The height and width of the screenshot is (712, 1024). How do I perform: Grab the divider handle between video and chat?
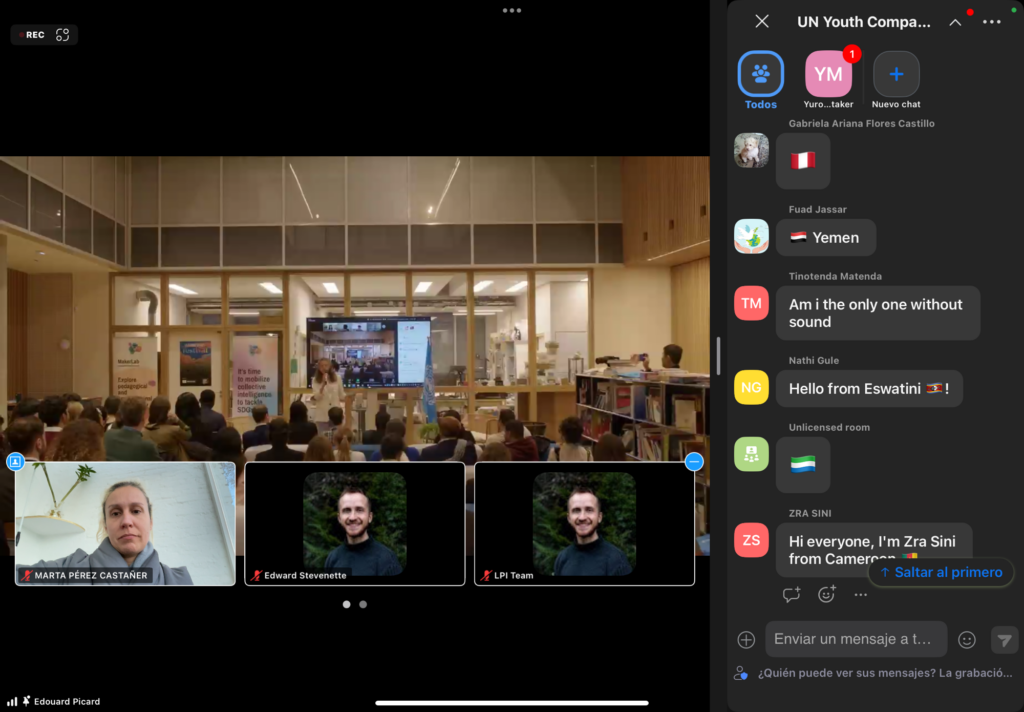tap(718, 356)
